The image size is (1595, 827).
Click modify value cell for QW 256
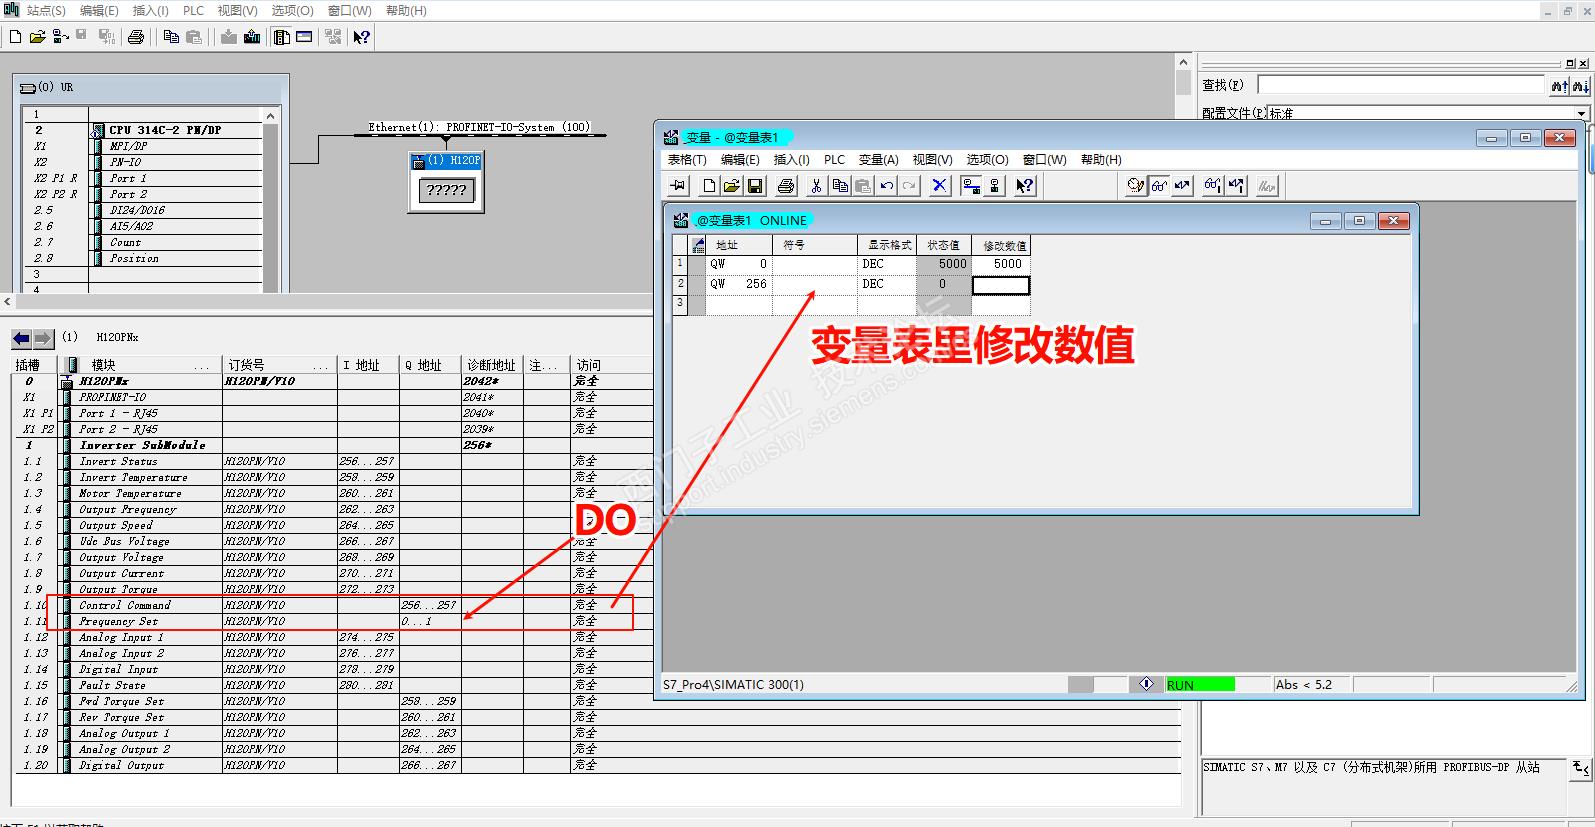coord(1001,284)
